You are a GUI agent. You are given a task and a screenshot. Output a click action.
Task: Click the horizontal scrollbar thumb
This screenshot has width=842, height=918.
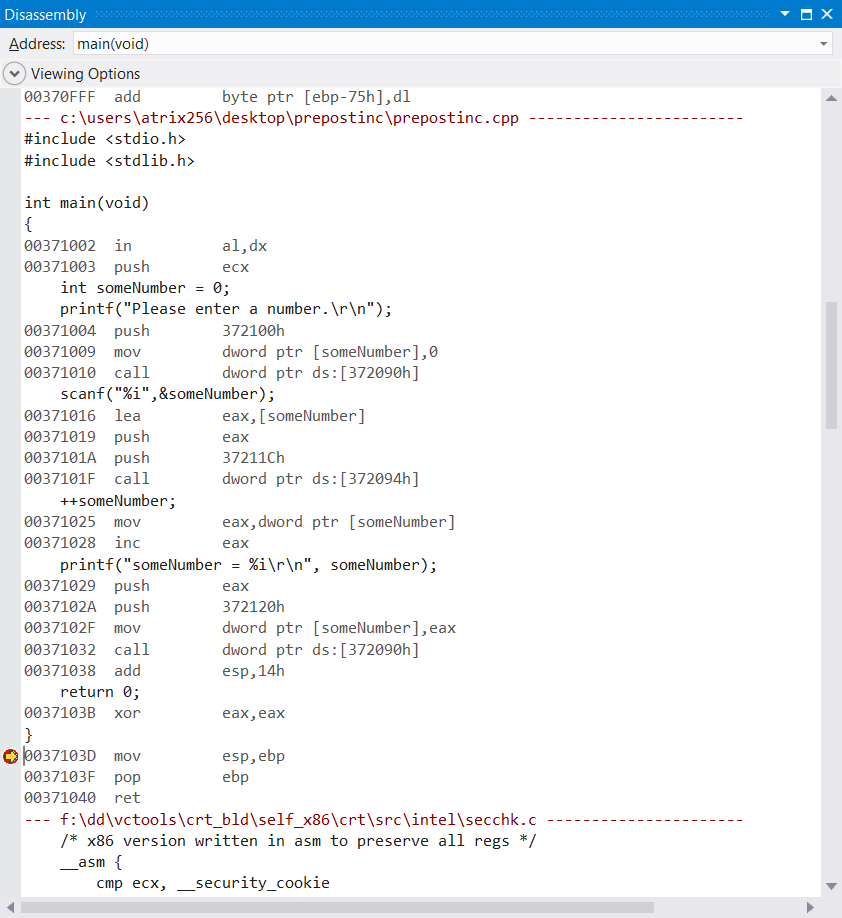(337, 907)
